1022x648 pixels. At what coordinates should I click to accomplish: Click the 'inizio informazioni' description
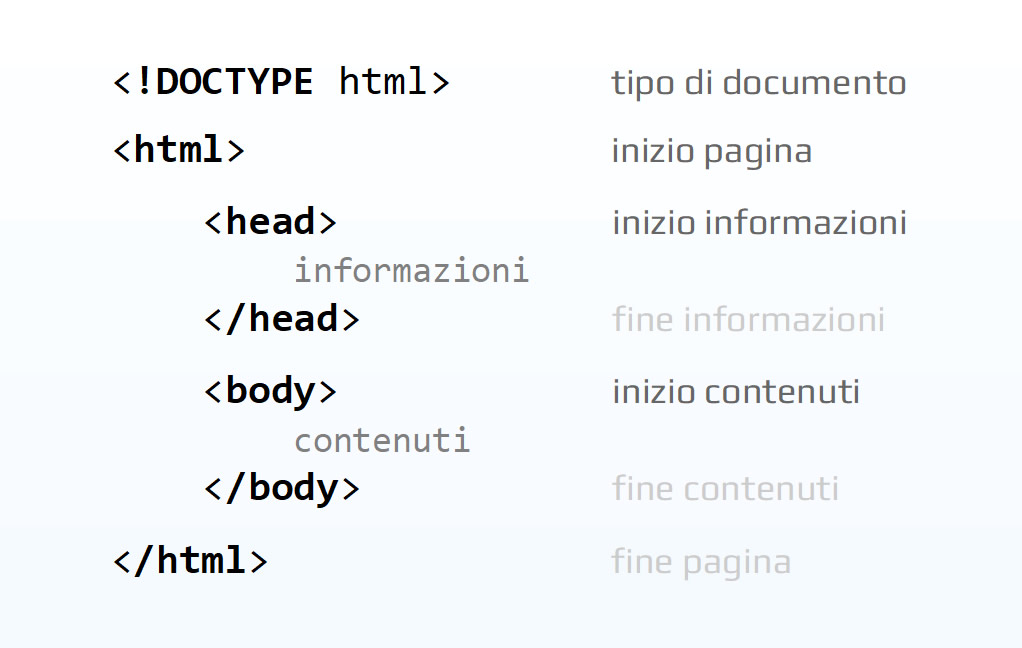click(x=759, y=223)
